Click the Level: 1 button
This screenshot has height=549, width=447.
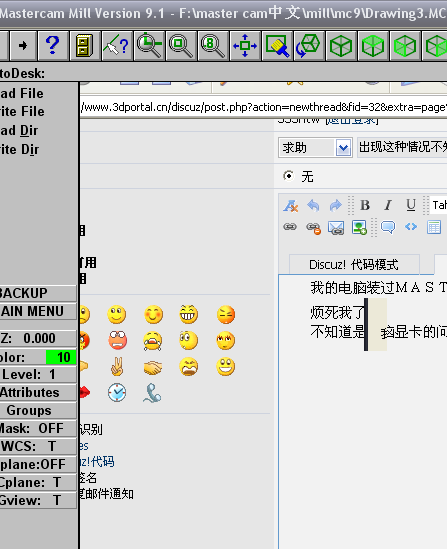[x=37, y=375]
